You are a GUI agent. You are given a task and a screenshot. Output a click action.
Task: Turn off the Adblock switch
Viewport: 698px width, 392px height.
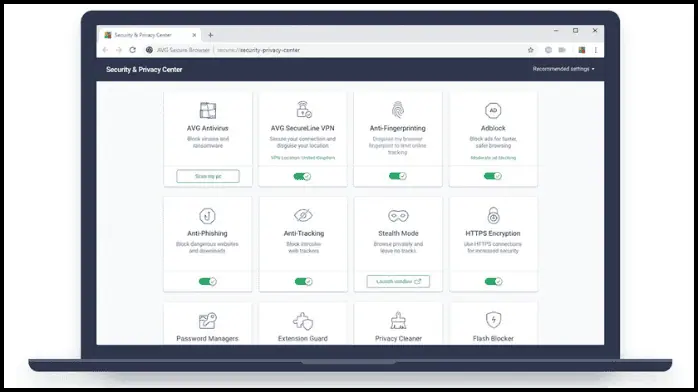tap(493, 176)
